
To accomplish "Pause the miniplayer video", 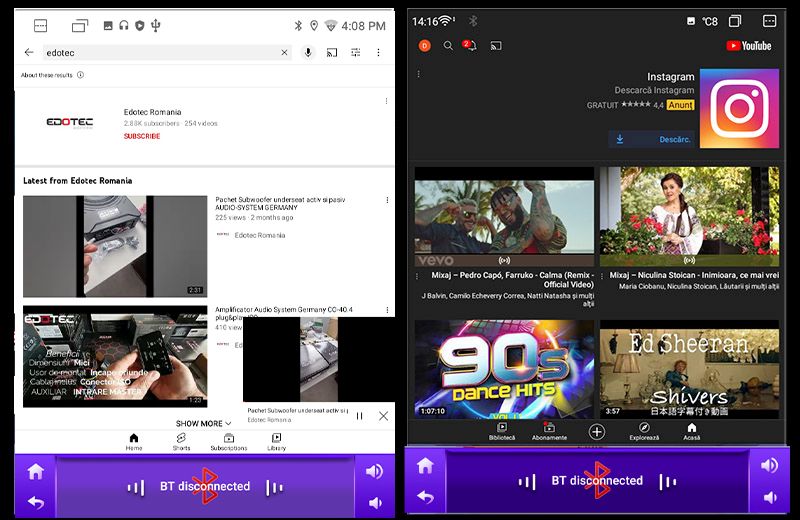I will point(359,416).
